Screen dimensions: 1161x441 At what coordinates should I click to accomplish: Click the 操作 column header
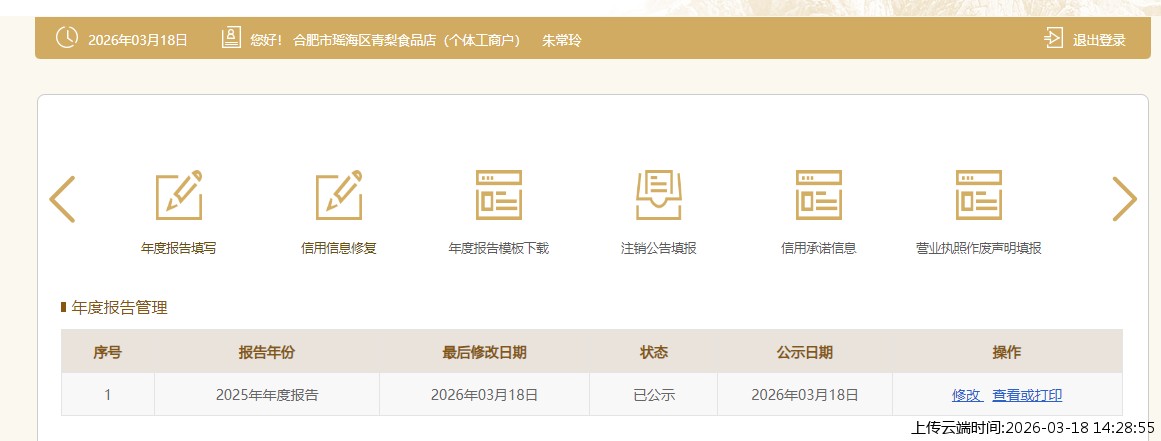coord(1006,352)
